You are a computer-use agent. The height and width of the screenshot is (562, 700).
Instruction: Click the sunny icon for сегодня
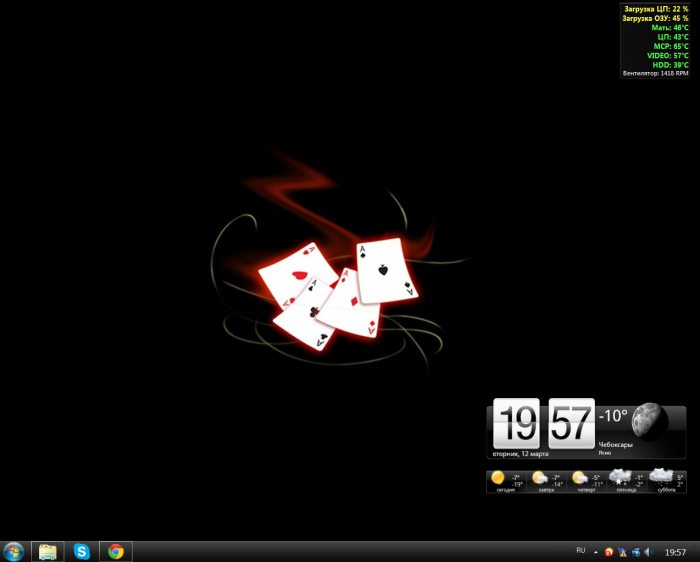[497, 478]
